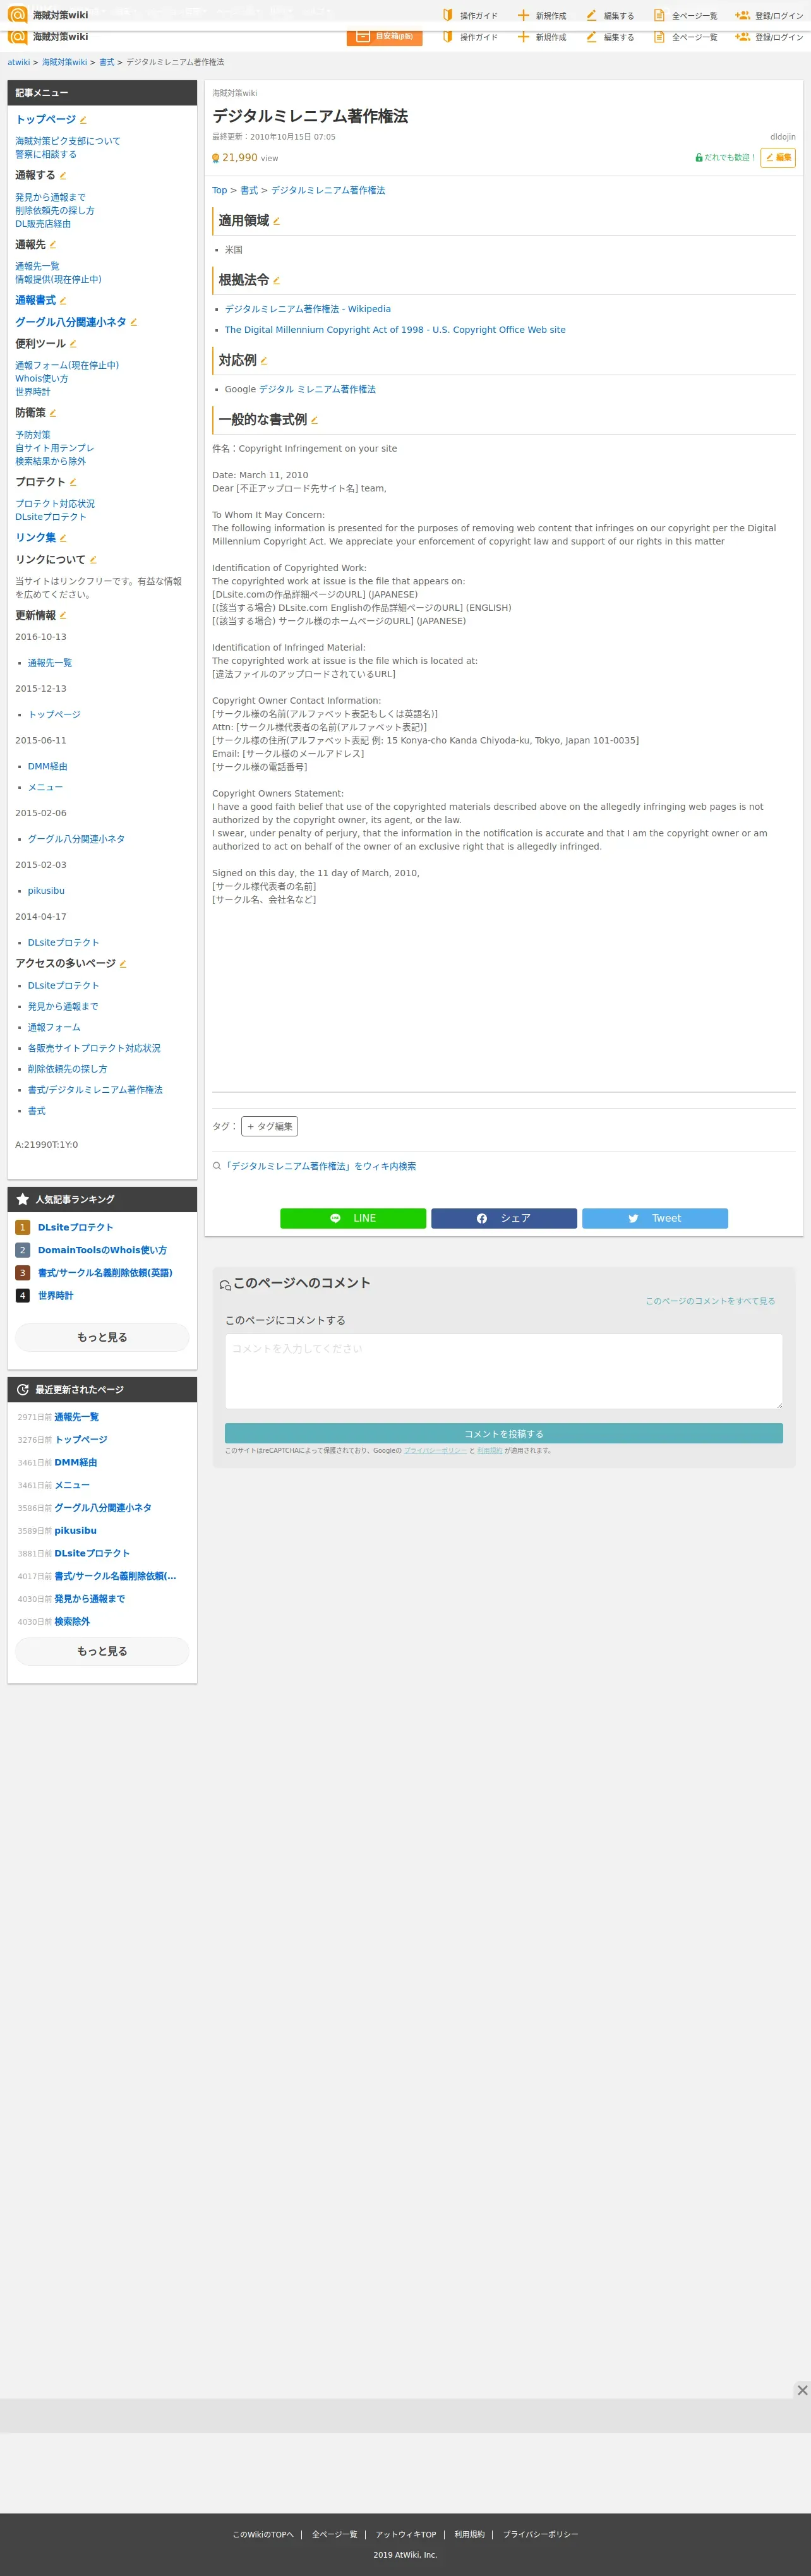Close the bottom ad banner with X

click(x=802, y=2390)
